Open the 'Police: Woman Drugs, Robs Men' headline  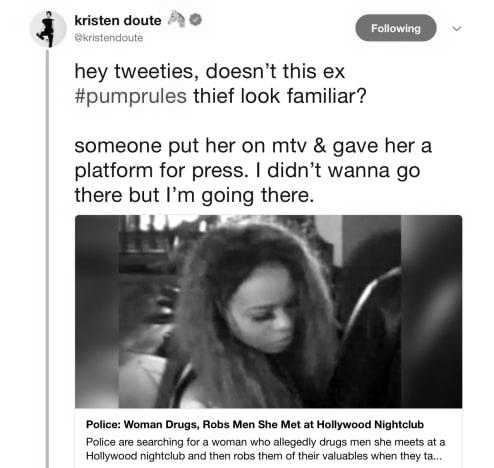(255, 424)
